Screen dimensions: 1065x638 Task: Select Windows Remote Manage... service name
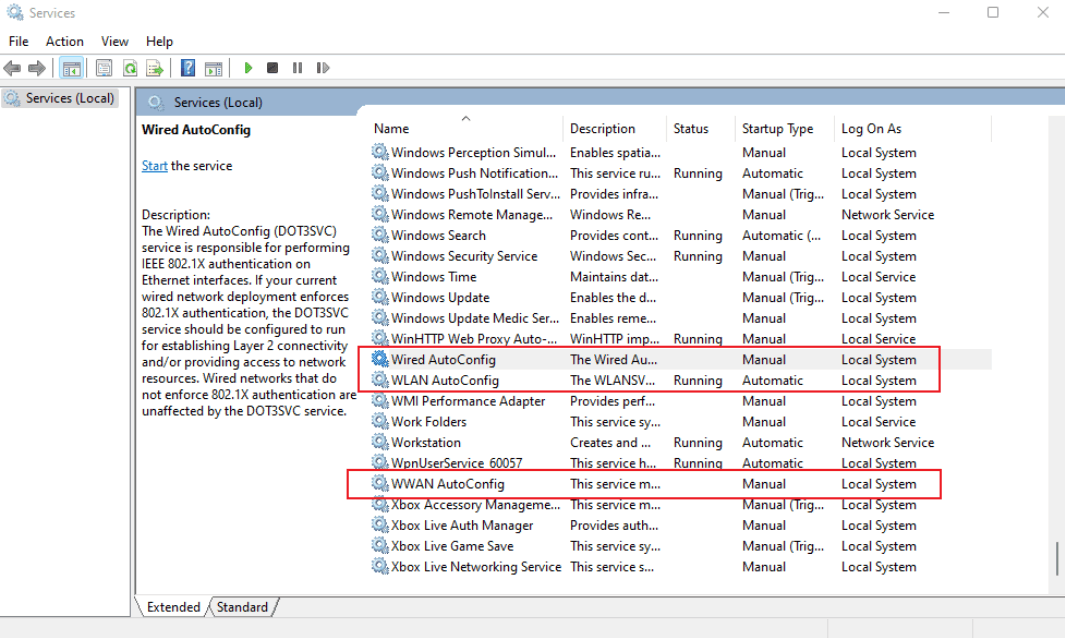(x=472, y=215)
